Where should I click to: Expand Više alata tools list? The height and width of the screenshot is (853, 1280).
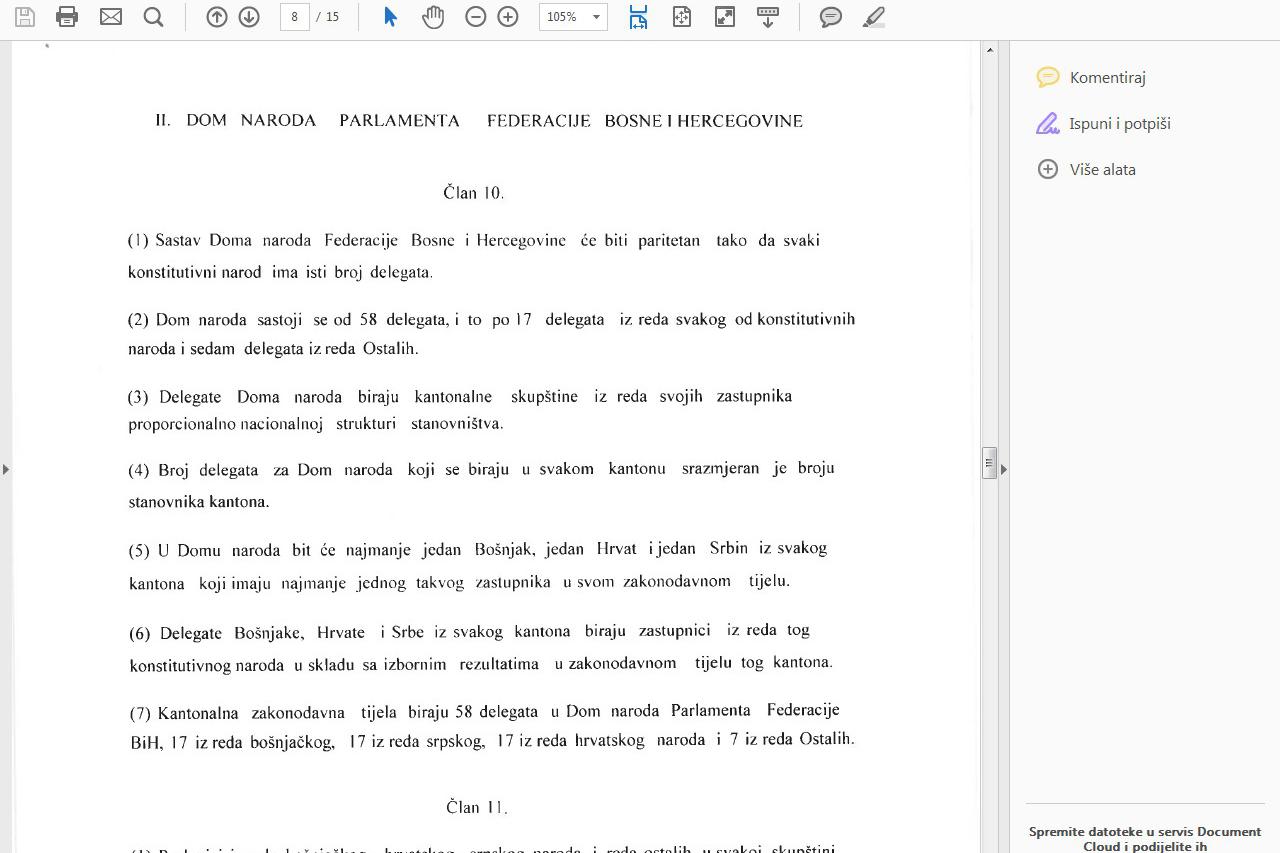point(1102,169)
